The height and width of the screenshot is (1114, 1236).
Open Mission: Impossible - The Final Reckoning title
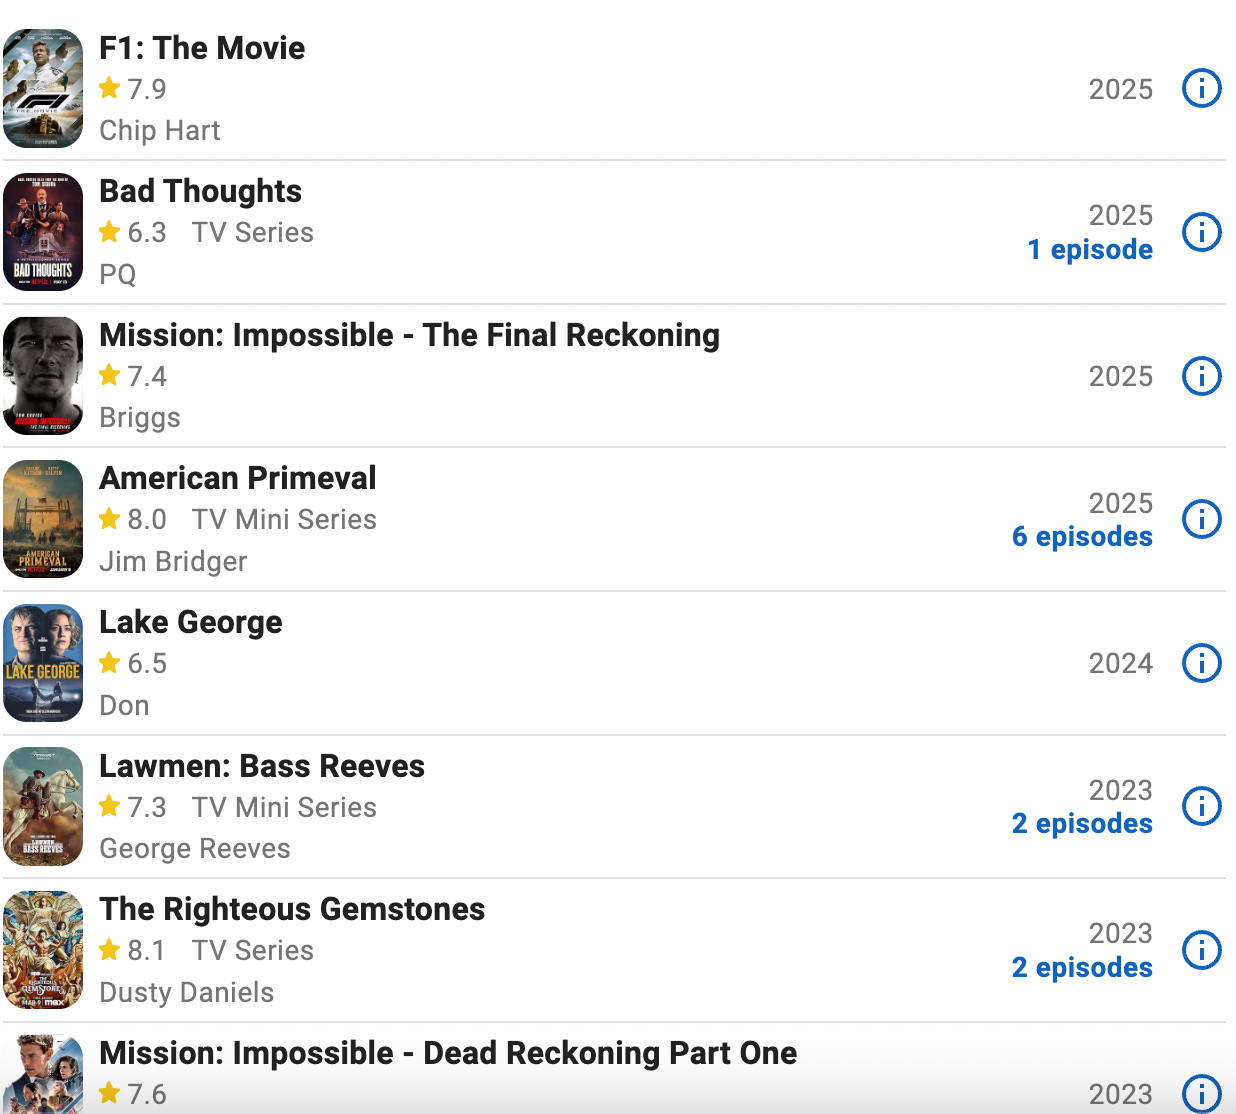pos(409,335)
